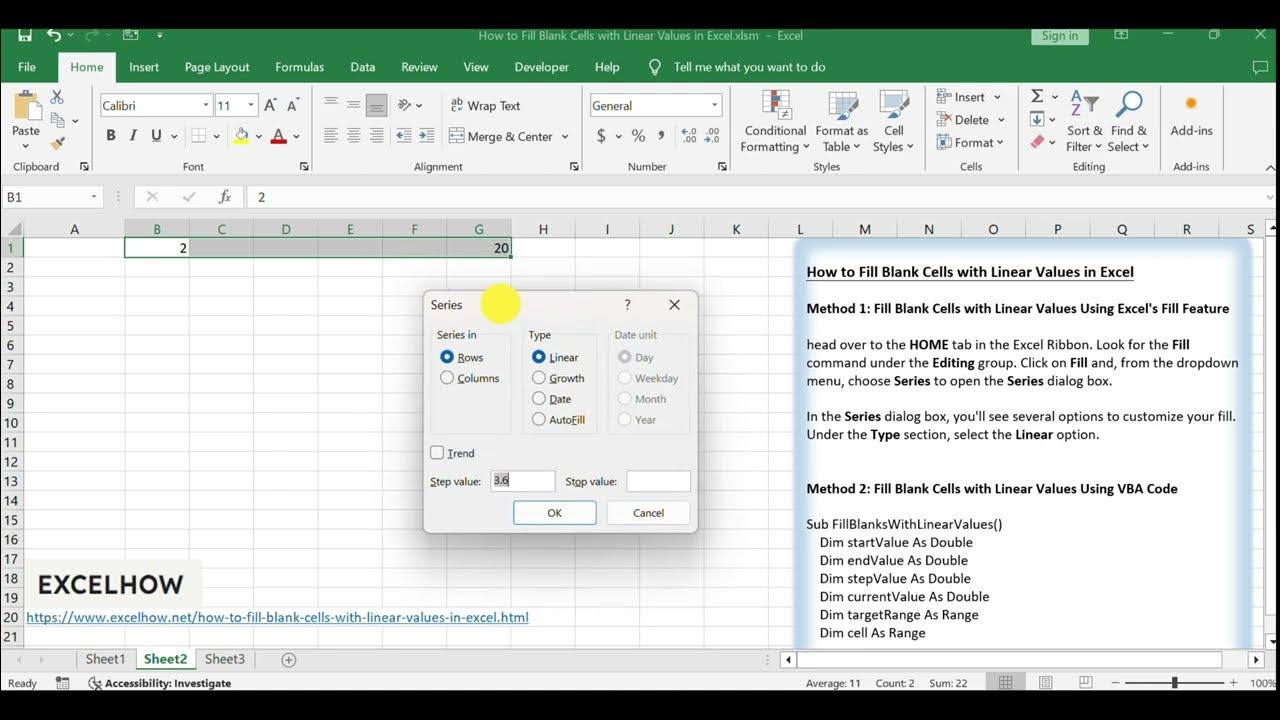Open Format as Table gallery
The width and height of the screenshot is (1280, 720).
point(842,122)
